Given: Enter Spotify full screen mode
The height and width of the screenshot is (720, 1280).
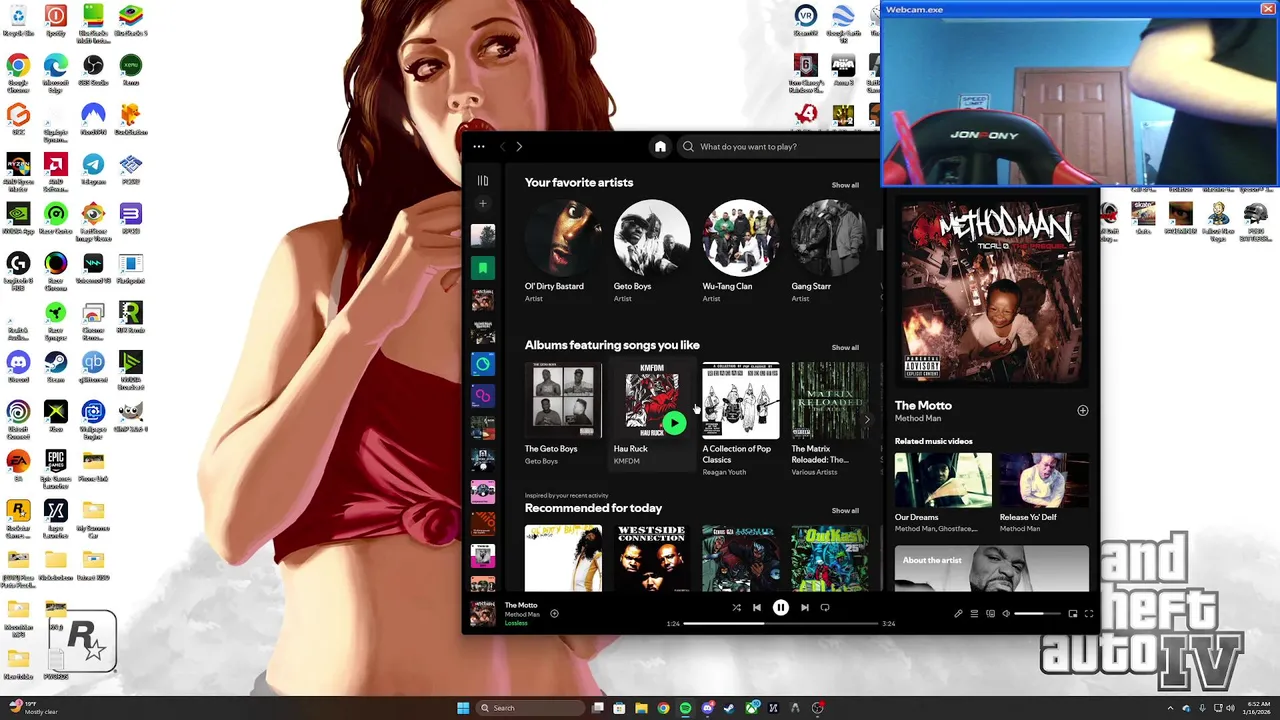Looking at the screenshot, I should tap(1089, 614).
